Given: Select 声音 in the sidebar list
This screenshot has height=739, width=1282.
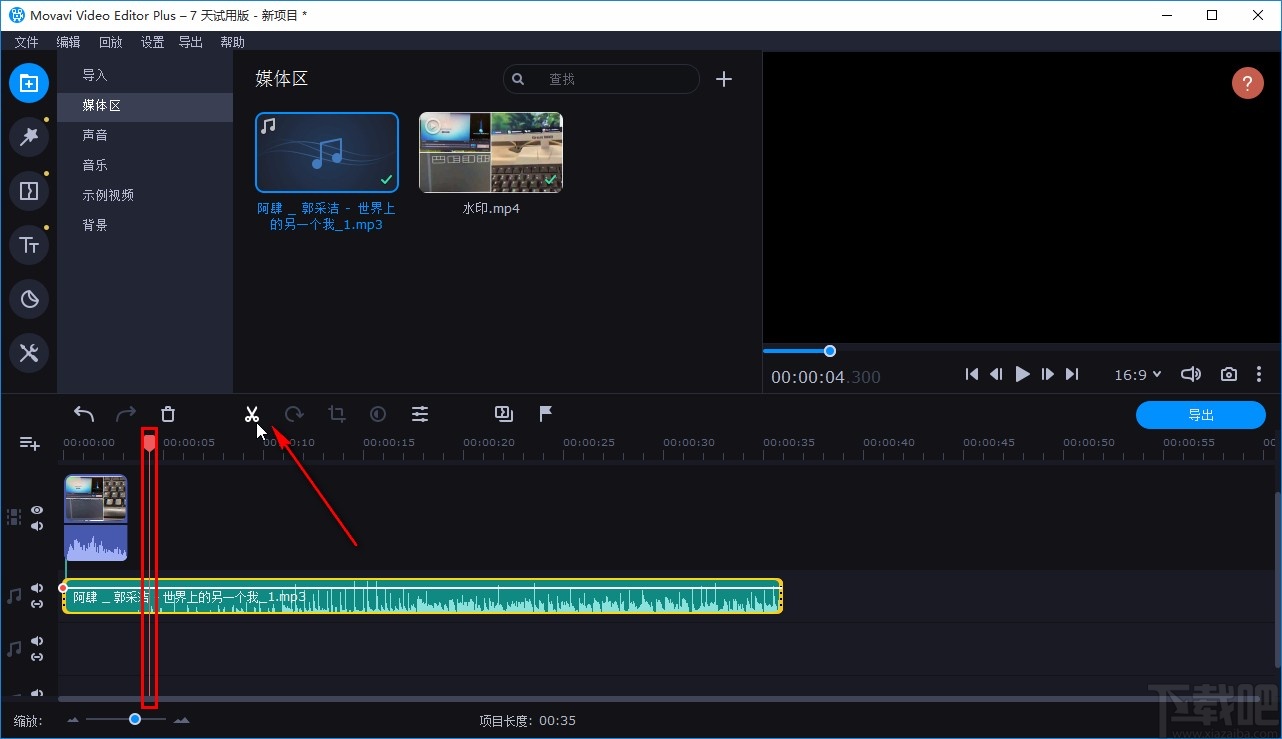Looking at the screenshot, I should pos(145,135).
